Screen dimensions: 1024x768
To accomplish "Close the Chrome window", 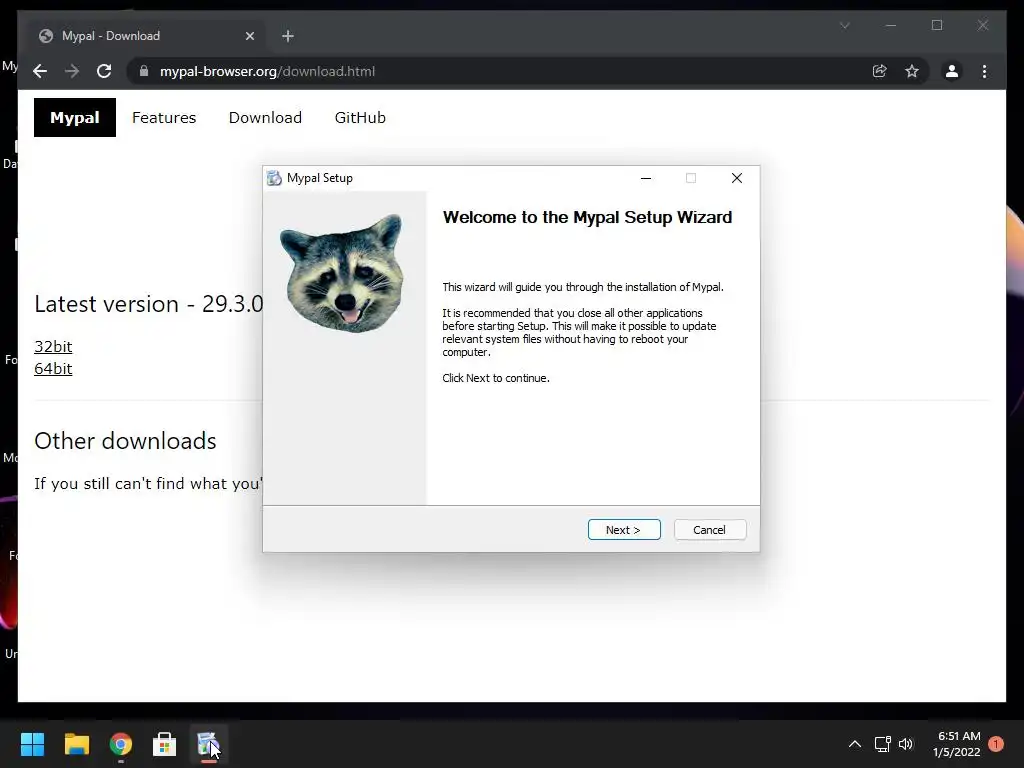I will [x=983, y=25].
